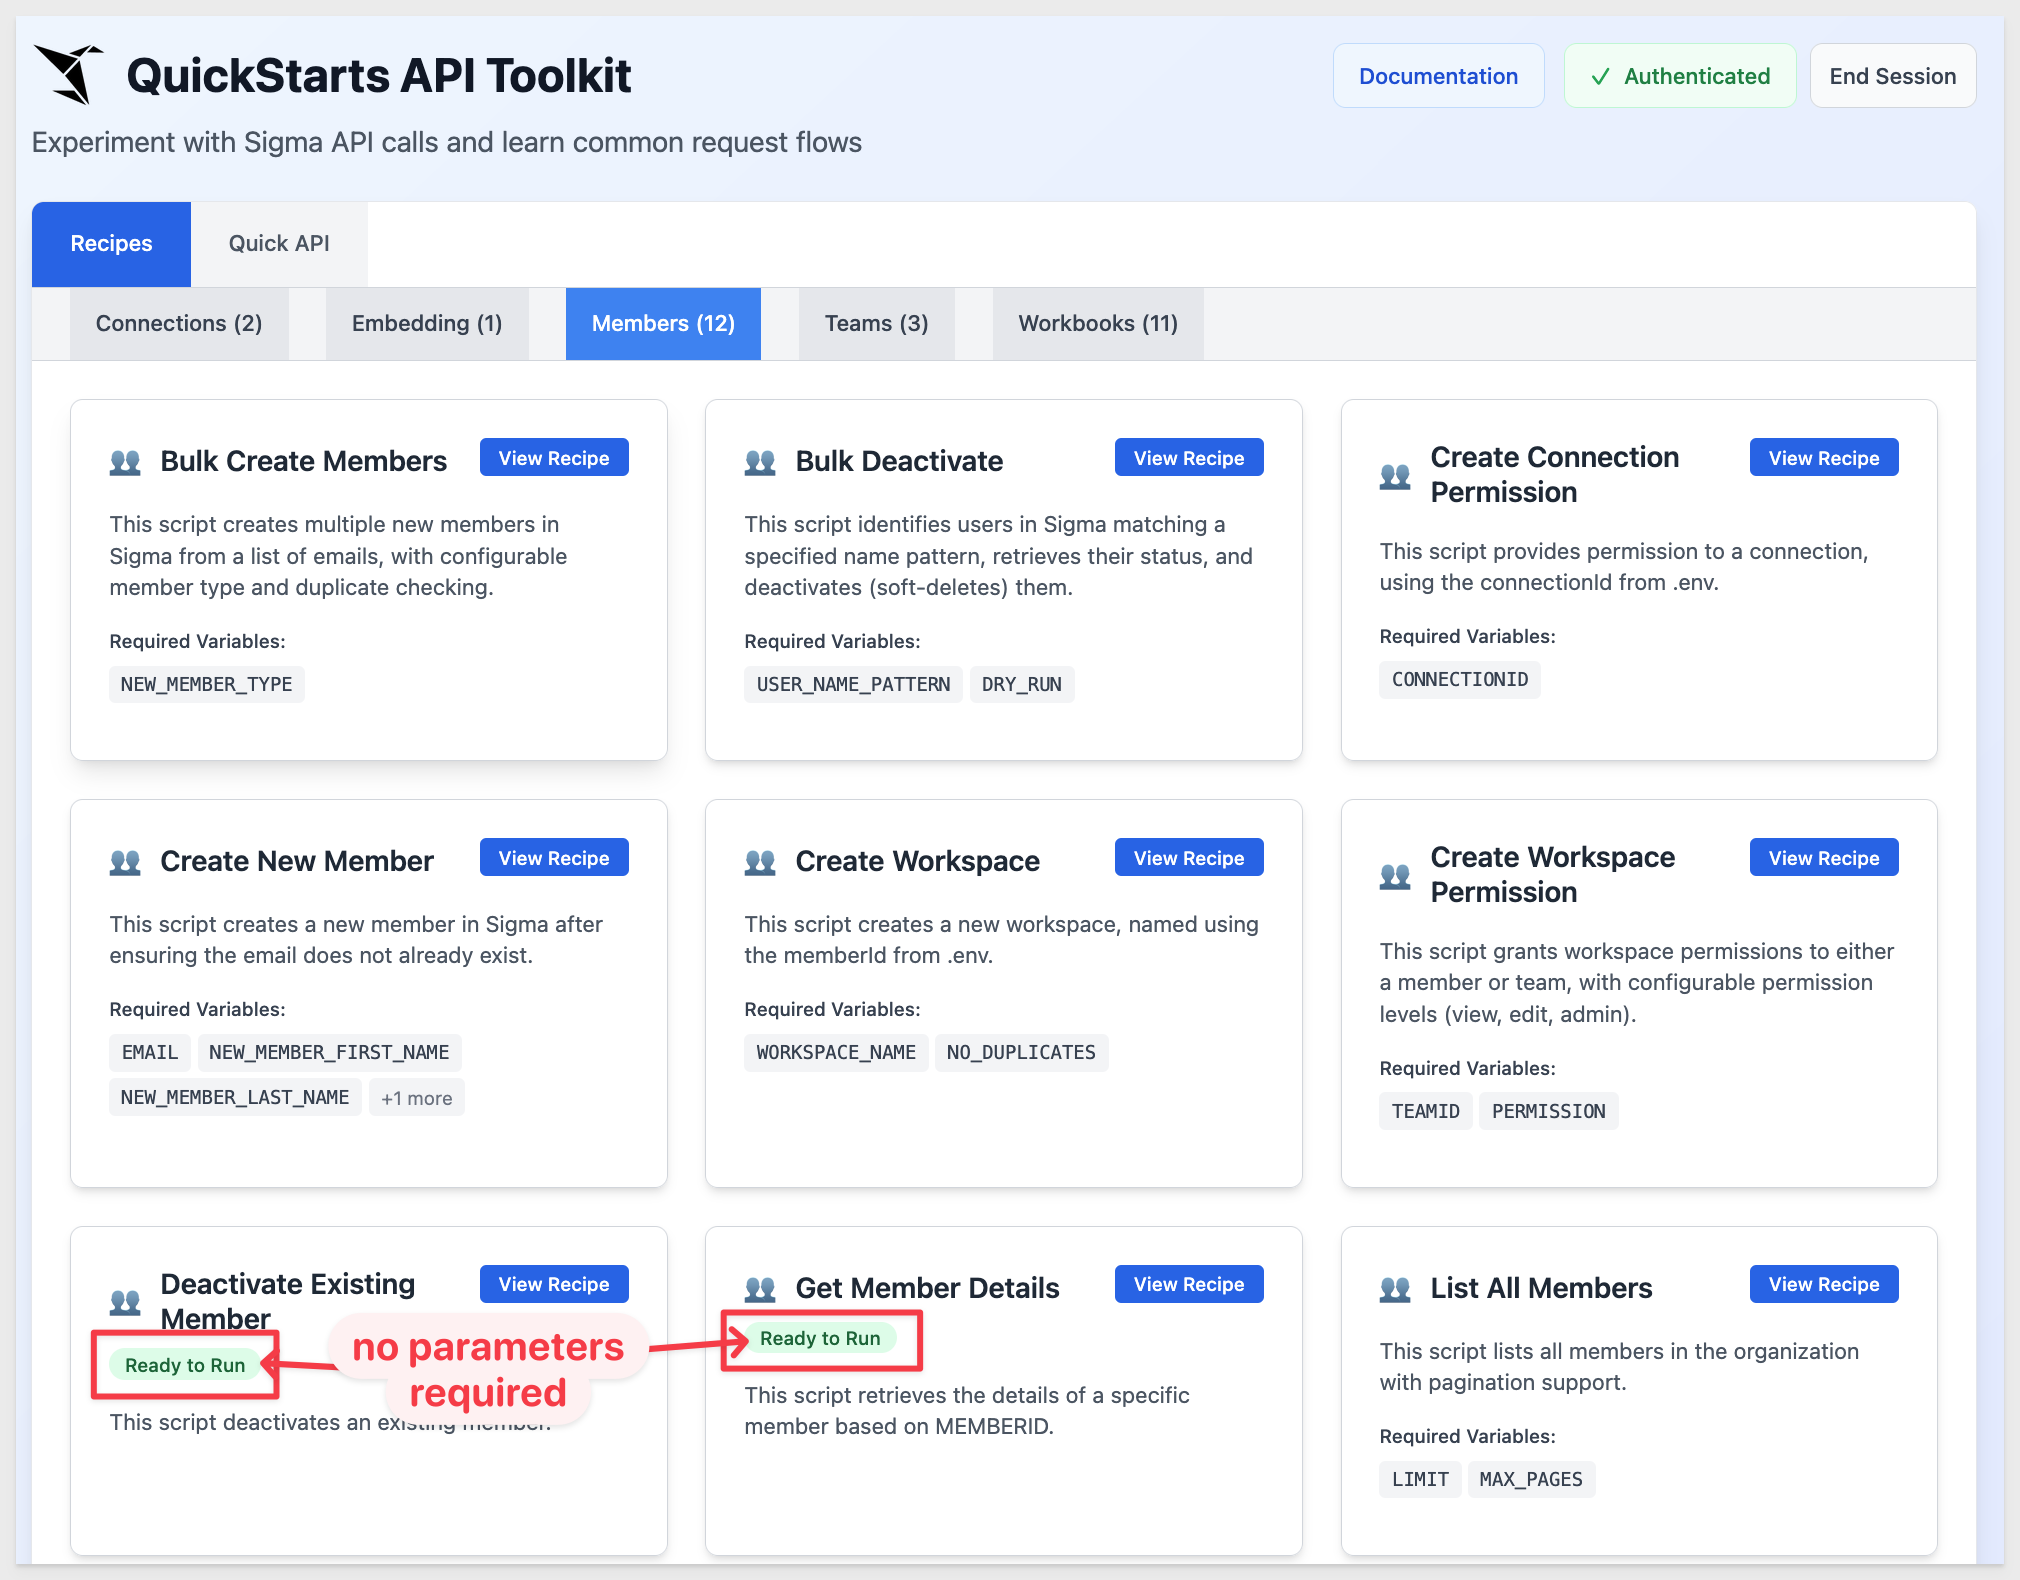Click the NO_DUPLICATES variable tag
The height and width of the screenshot is (1580, 2020).
1021,1053
